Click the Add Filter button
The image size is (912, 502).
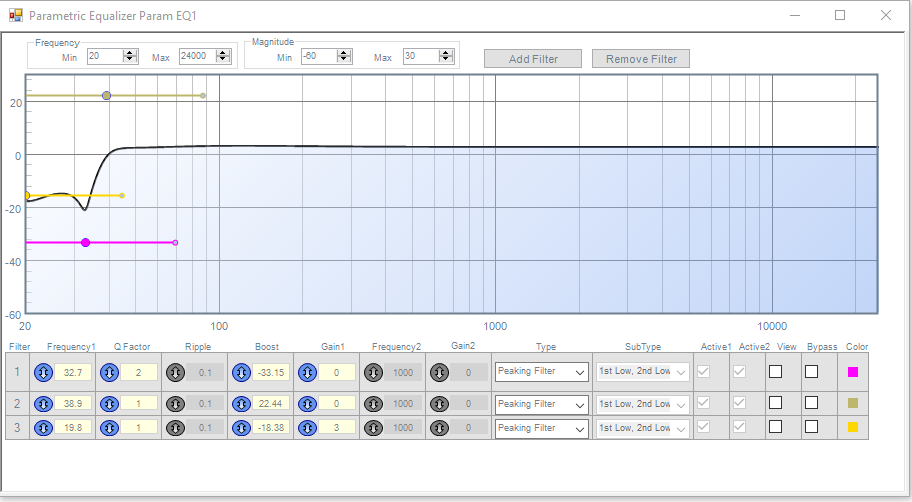coord(533,59)
